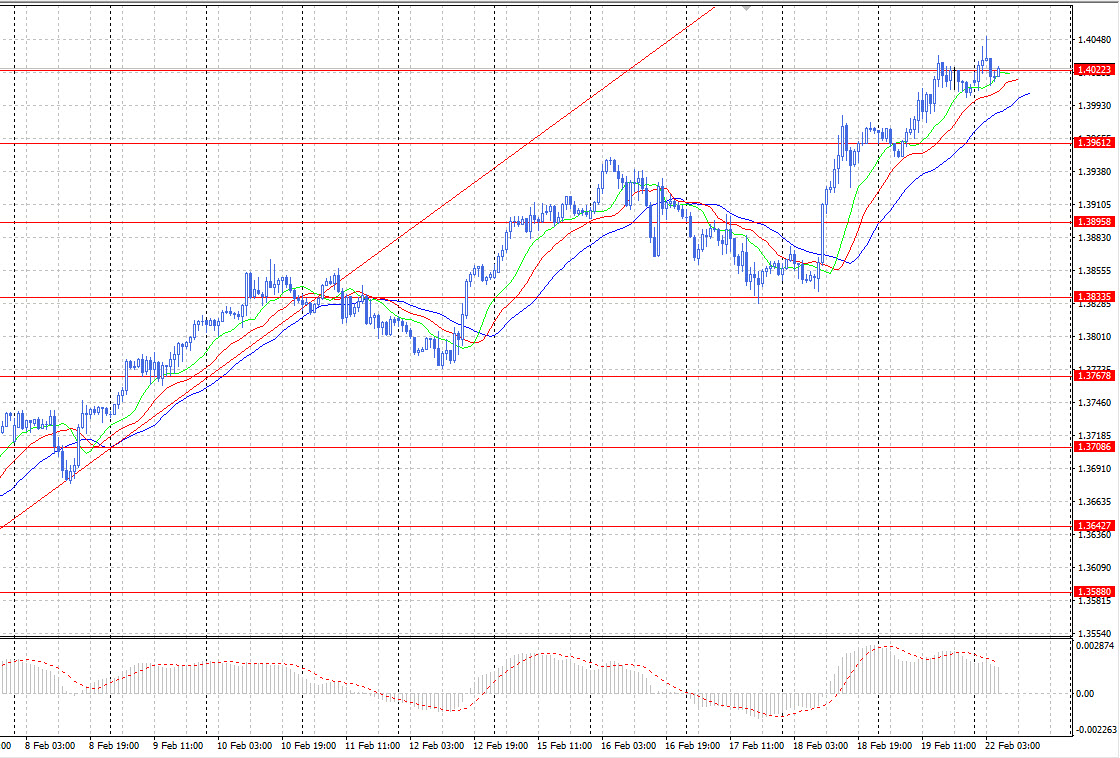
Task: Click the 1.35540 price scale value
Action: 1094,634
